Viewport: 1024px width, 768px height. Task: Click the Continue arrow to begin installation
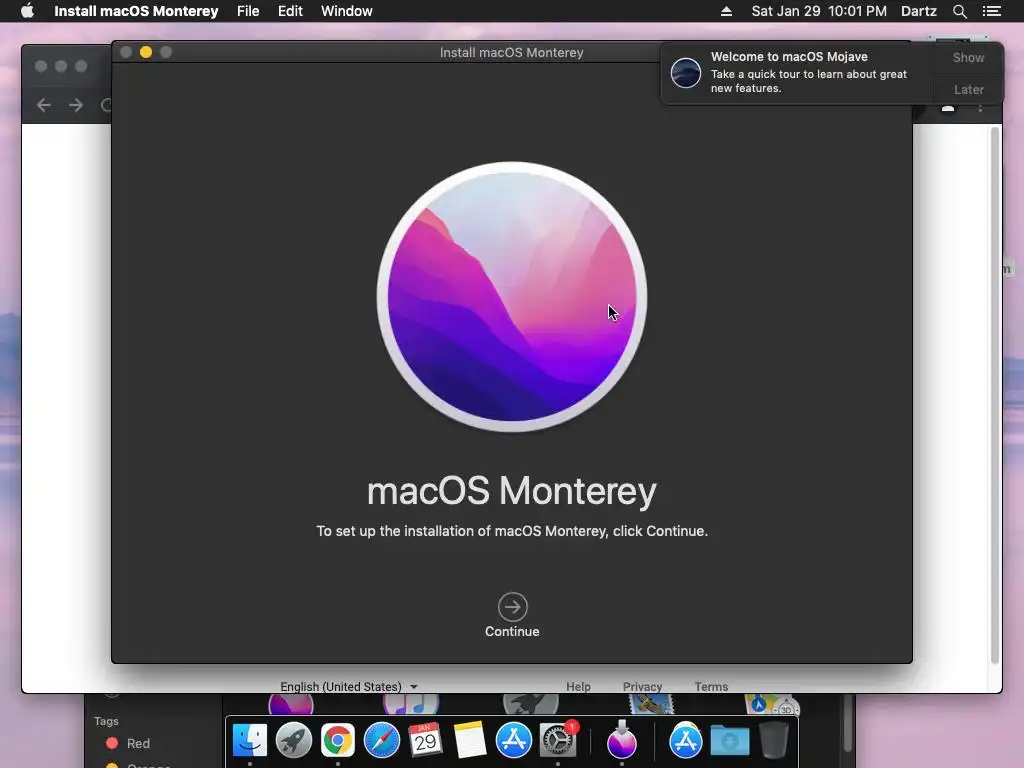[x=512, y=607]
